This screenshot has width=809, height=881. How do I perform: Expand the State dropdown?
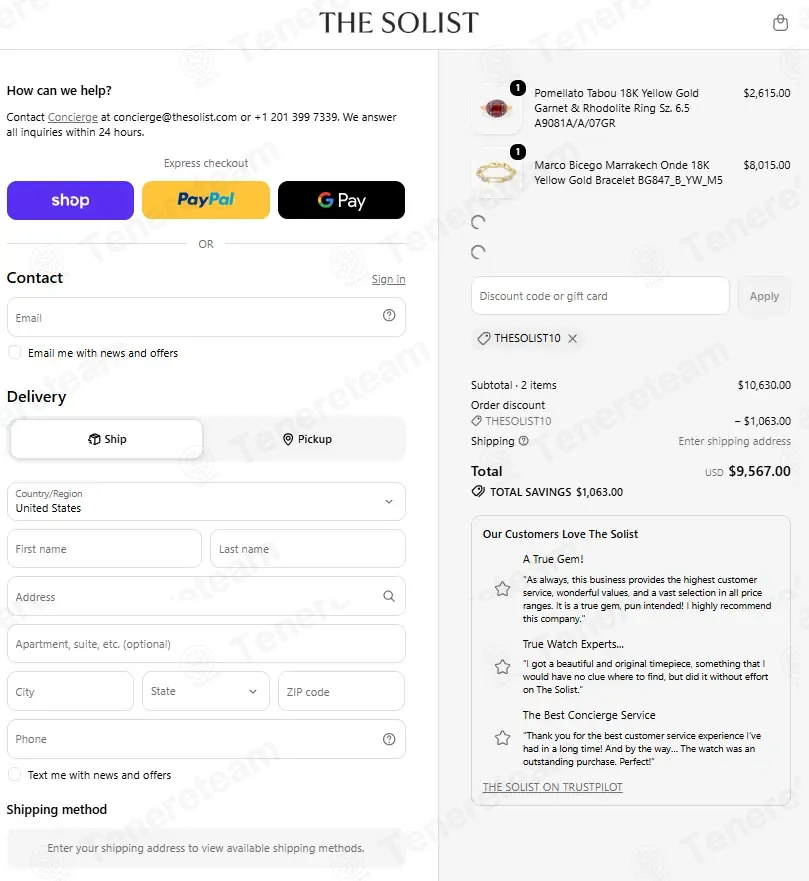pos(206,691)
